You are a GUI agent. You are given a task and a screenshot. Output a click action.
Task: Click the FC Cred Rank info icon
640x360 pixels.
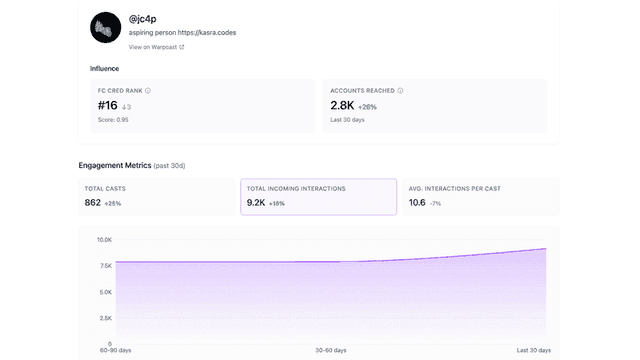(x=148, y=91)
